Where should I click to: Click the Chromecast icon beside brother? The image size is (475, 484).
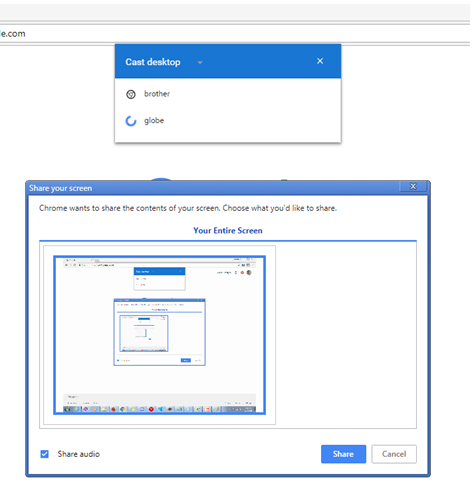click(x=131, y=94)
